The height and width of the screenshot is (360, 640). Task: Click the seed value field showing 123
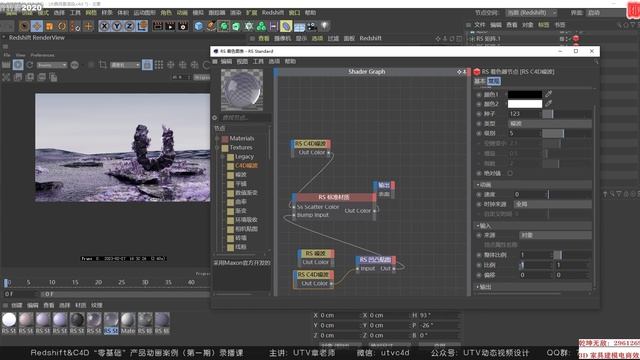[x=524, y=114]
